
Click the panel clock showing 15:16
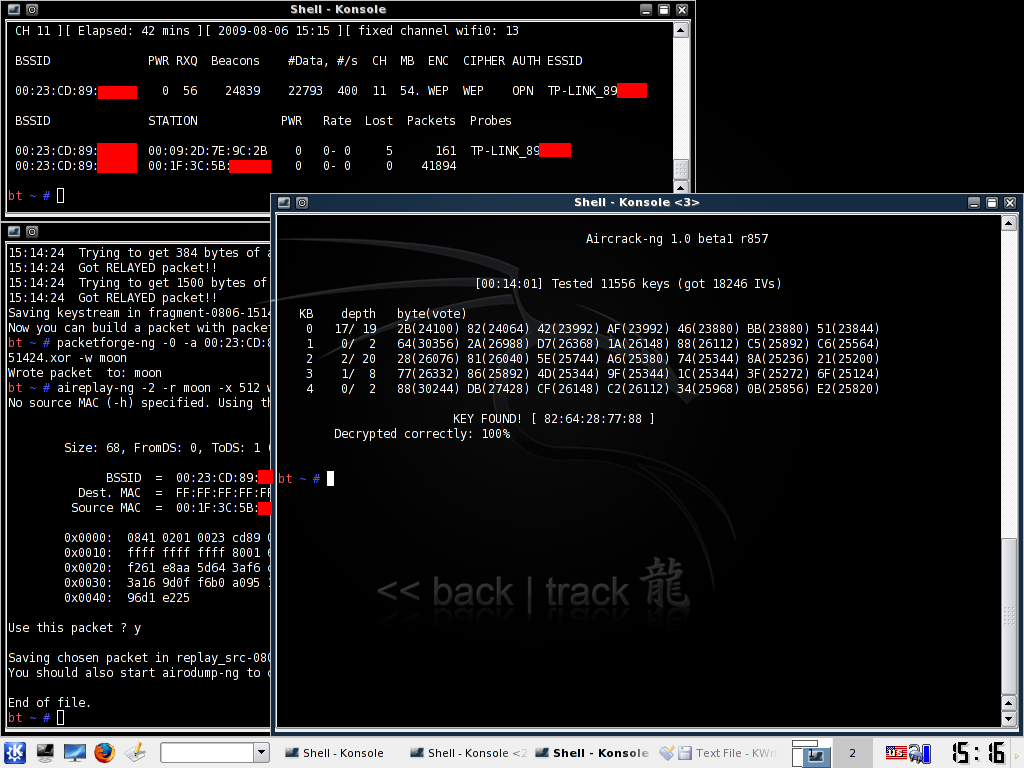click(x=978, y=753)
